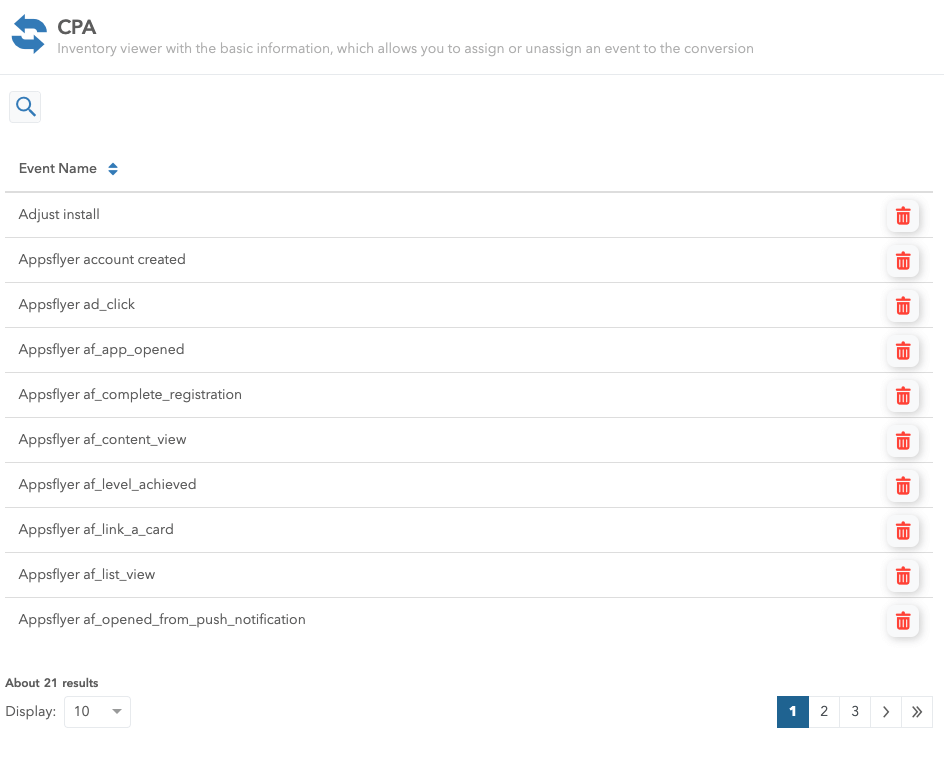
Task: Sort by Event Name column arrows
Action: point(113,169)
